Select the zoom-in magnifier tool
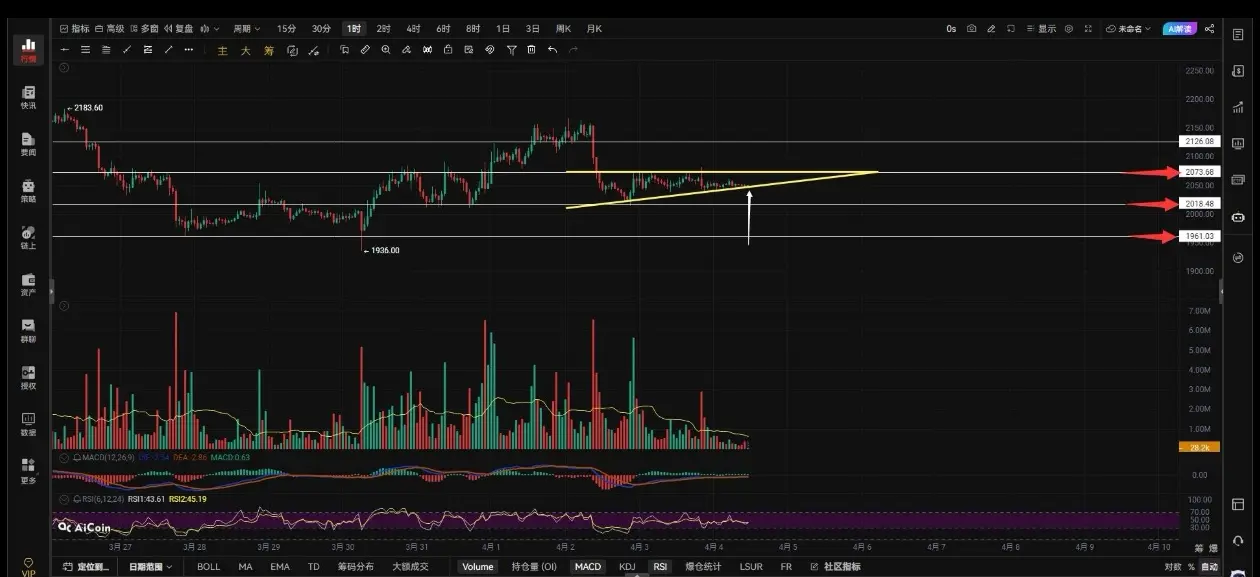1260x577 pixels. click(x=386, y=49)
